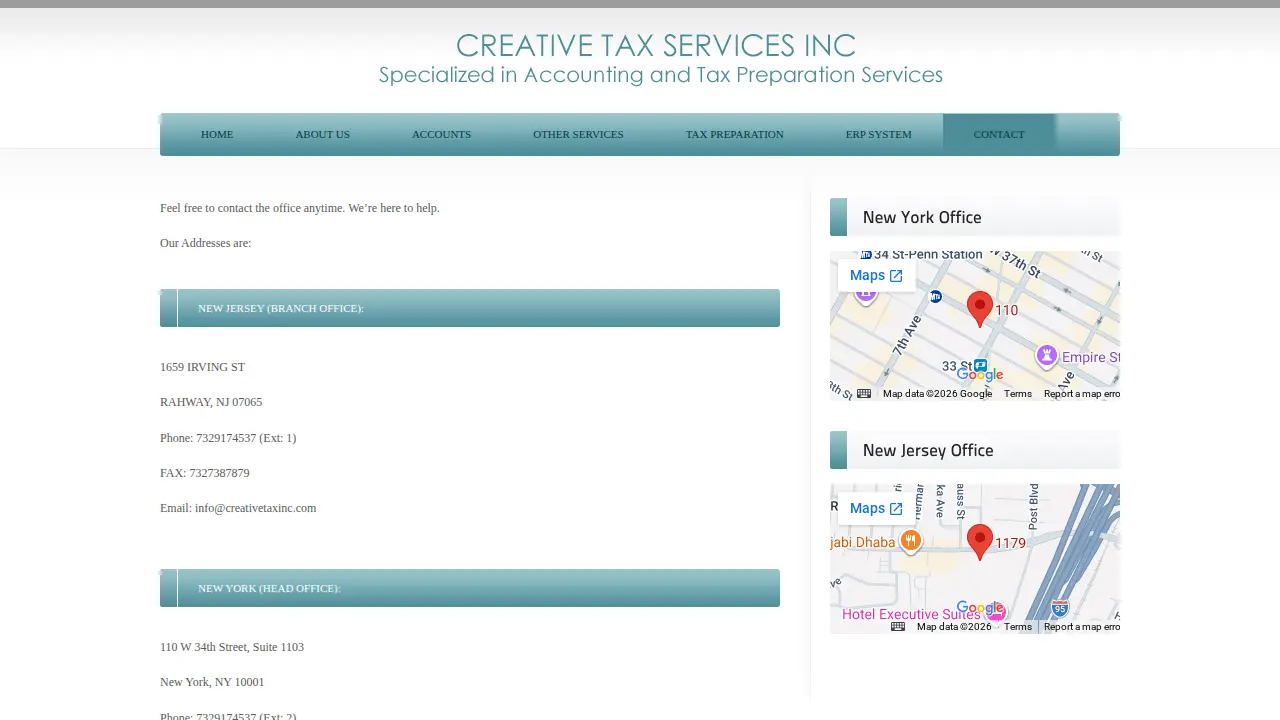Click the New Jersey Office sidebar heading
This screenshot has width=1280, height=720.
(x=928, y=450)
